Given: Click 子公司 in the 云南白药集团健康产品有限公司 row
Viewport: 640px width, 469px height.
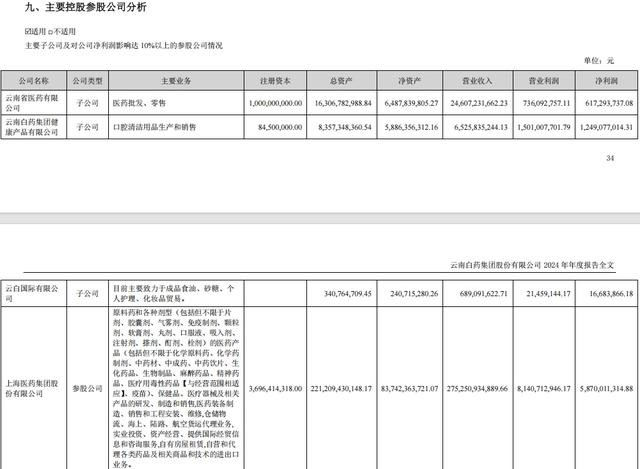Looking at the screenshot, I should (x=87, y=127).
